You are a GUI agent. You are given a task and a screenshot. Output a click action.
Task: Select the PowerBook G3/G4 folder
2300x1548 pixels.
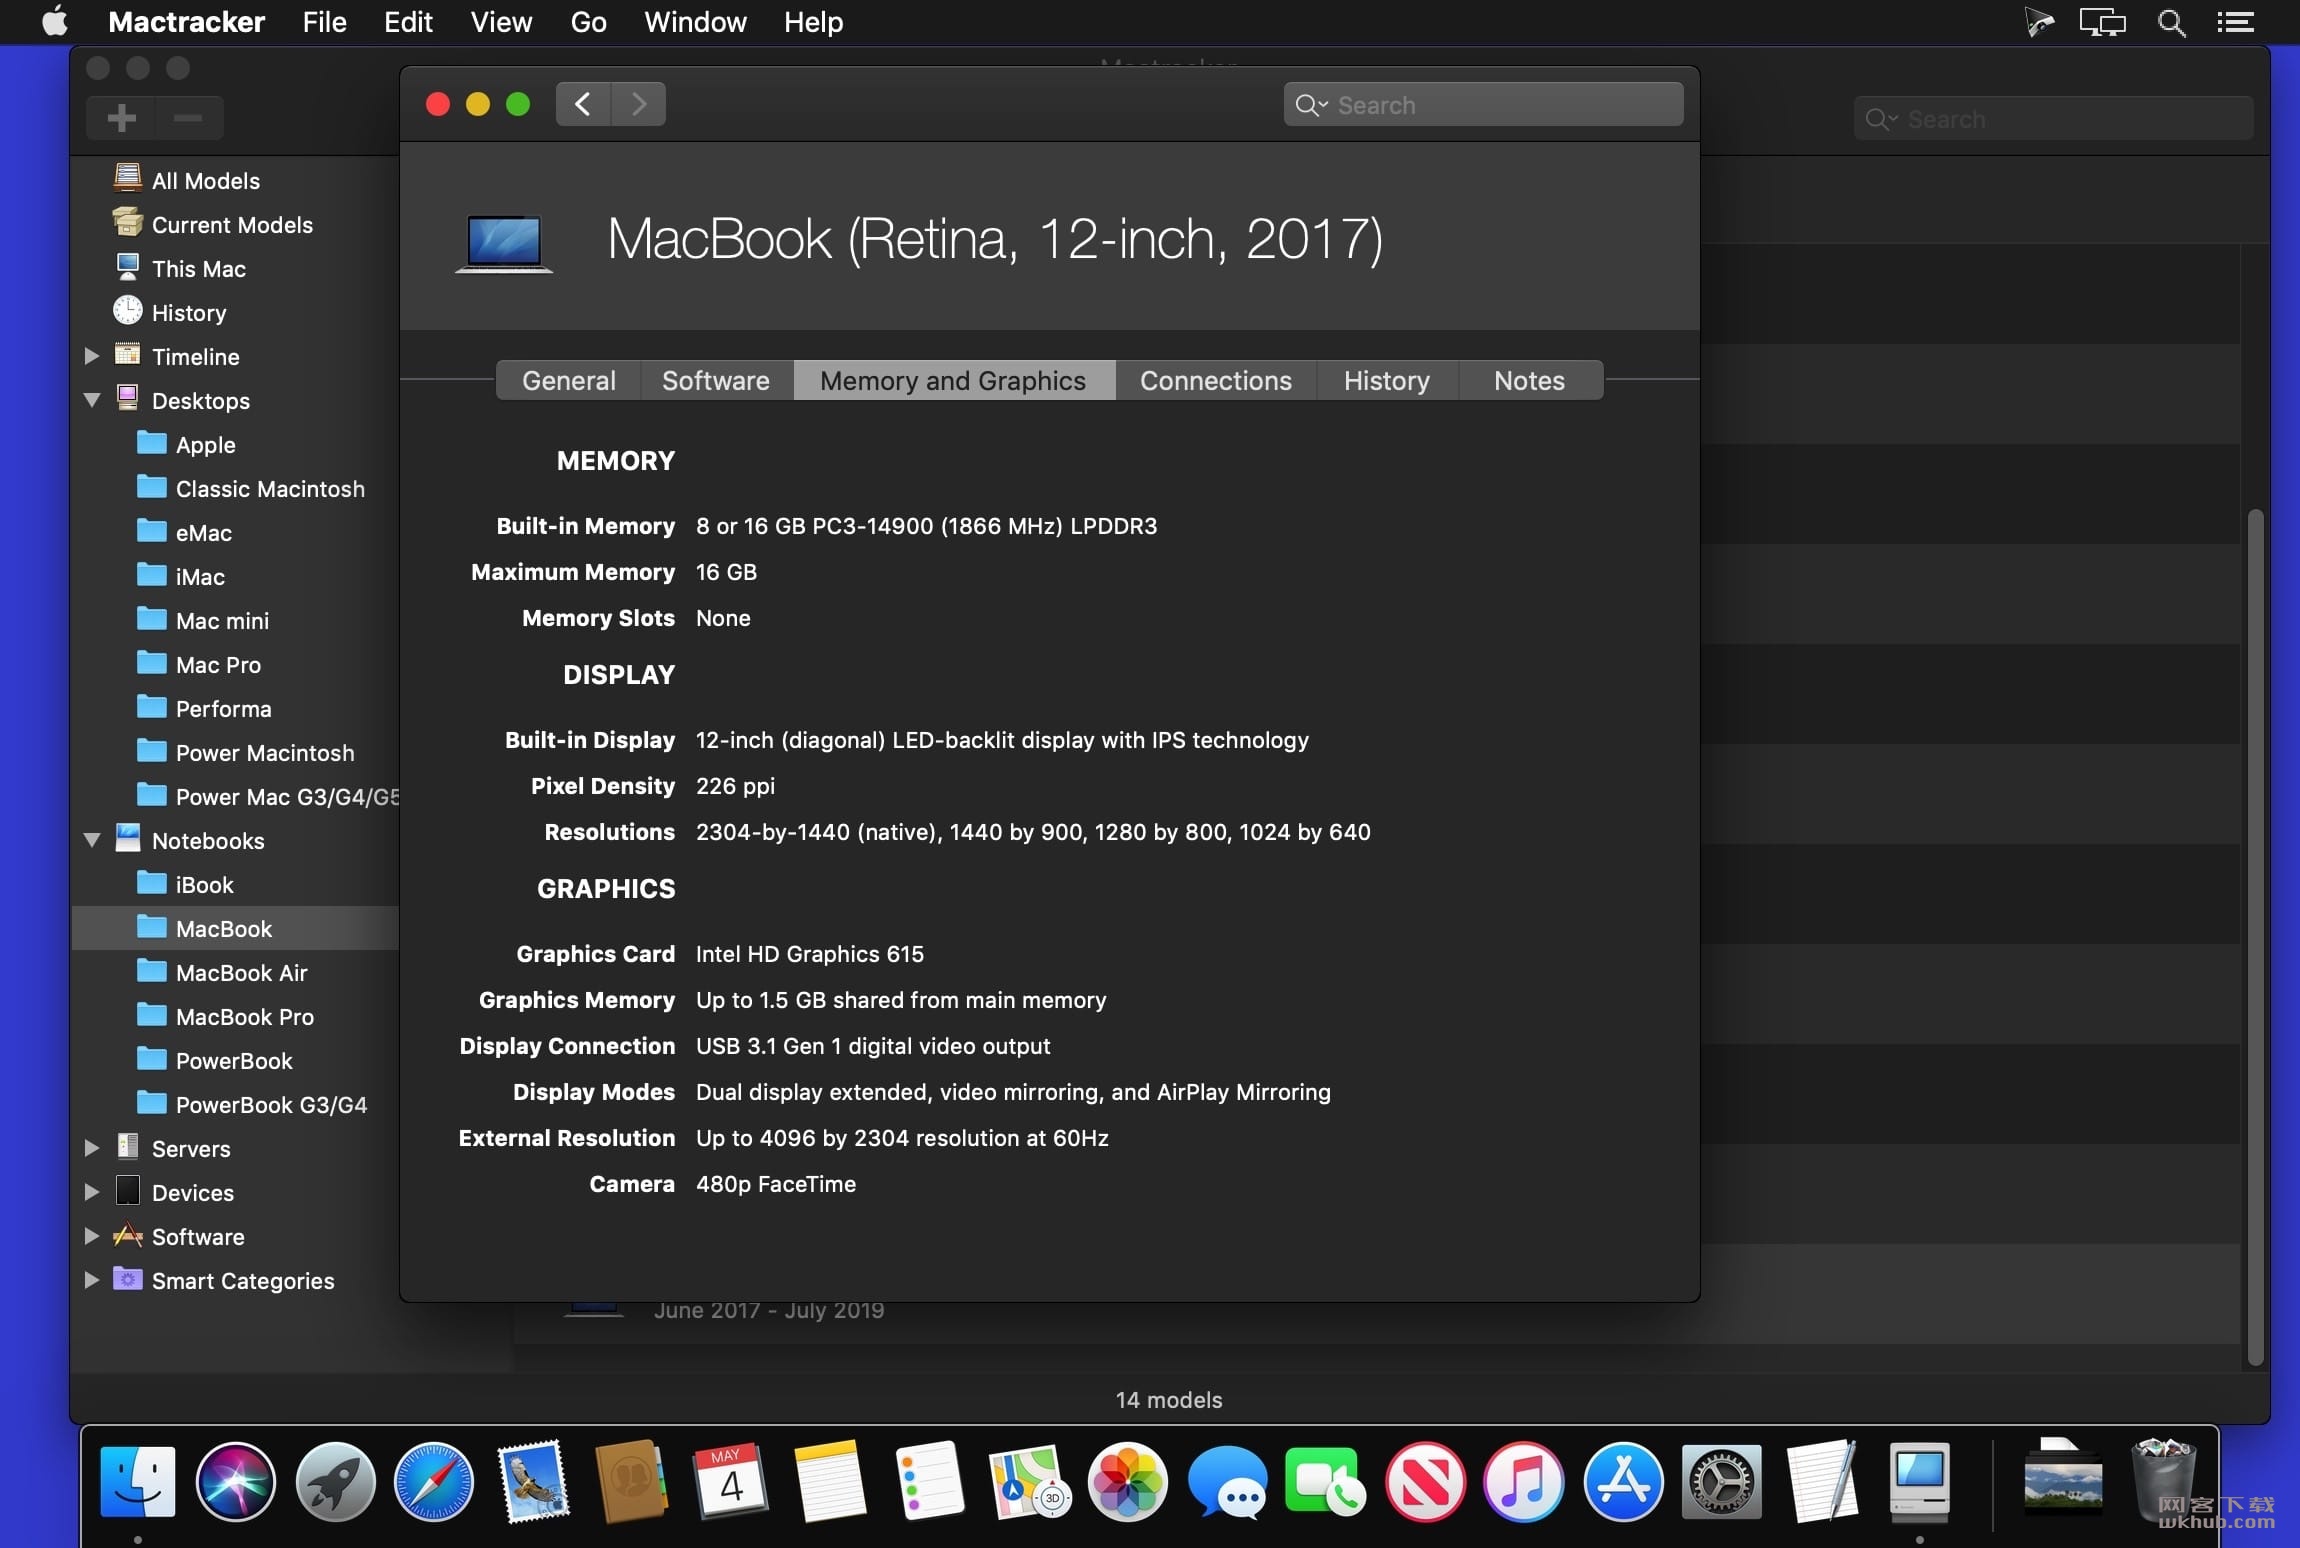coord(271,1104)
